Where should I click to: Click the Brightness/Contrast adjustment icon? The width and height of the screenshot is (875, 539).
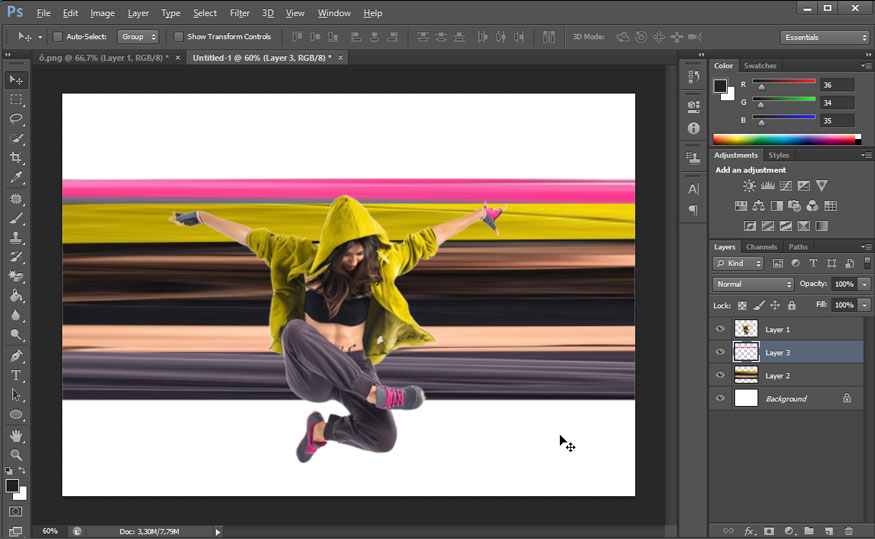coord(749,186)
